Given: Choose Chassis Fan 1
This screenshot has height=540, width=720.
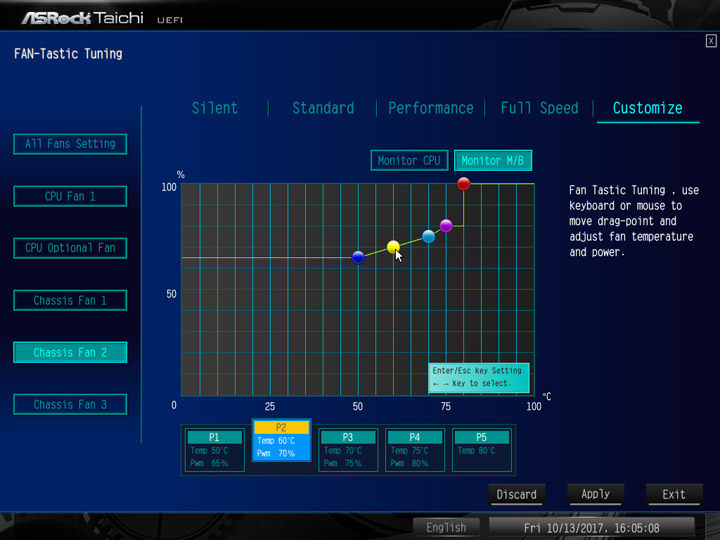Looking at the screenshot, I should 70,301.
